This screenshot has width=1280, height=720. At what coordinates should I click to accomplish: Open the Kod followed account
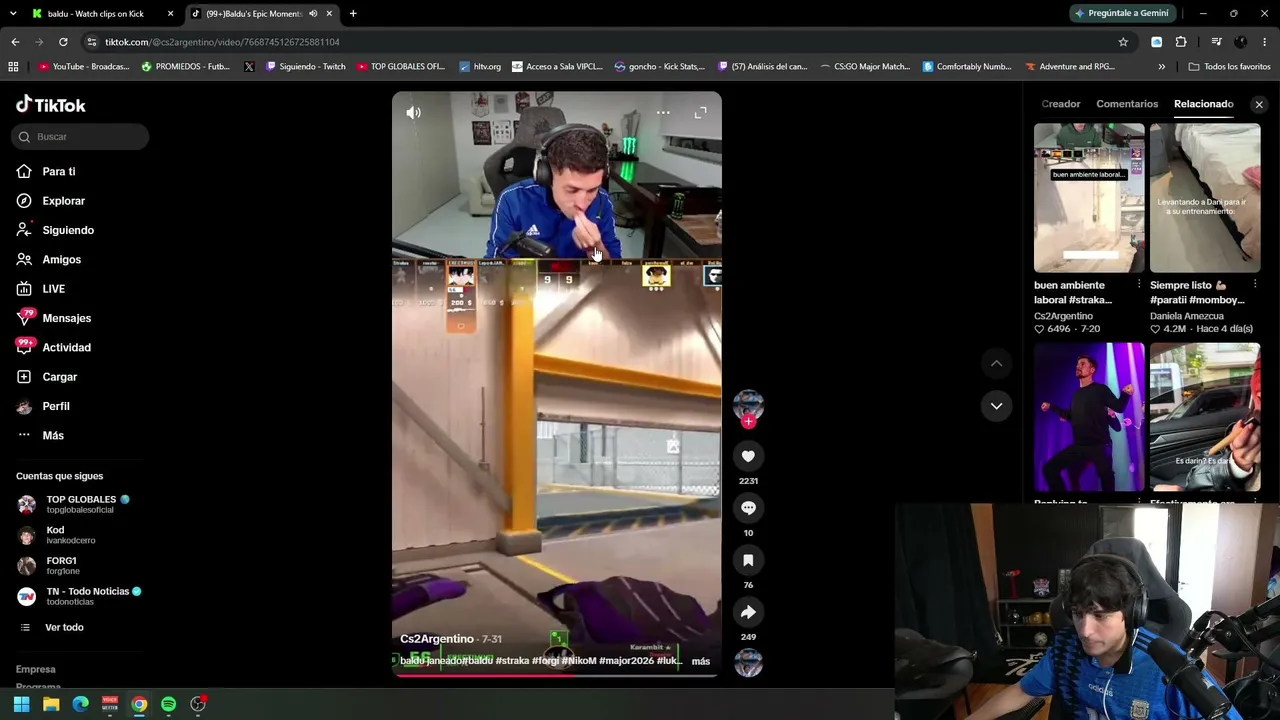point(70,535)
